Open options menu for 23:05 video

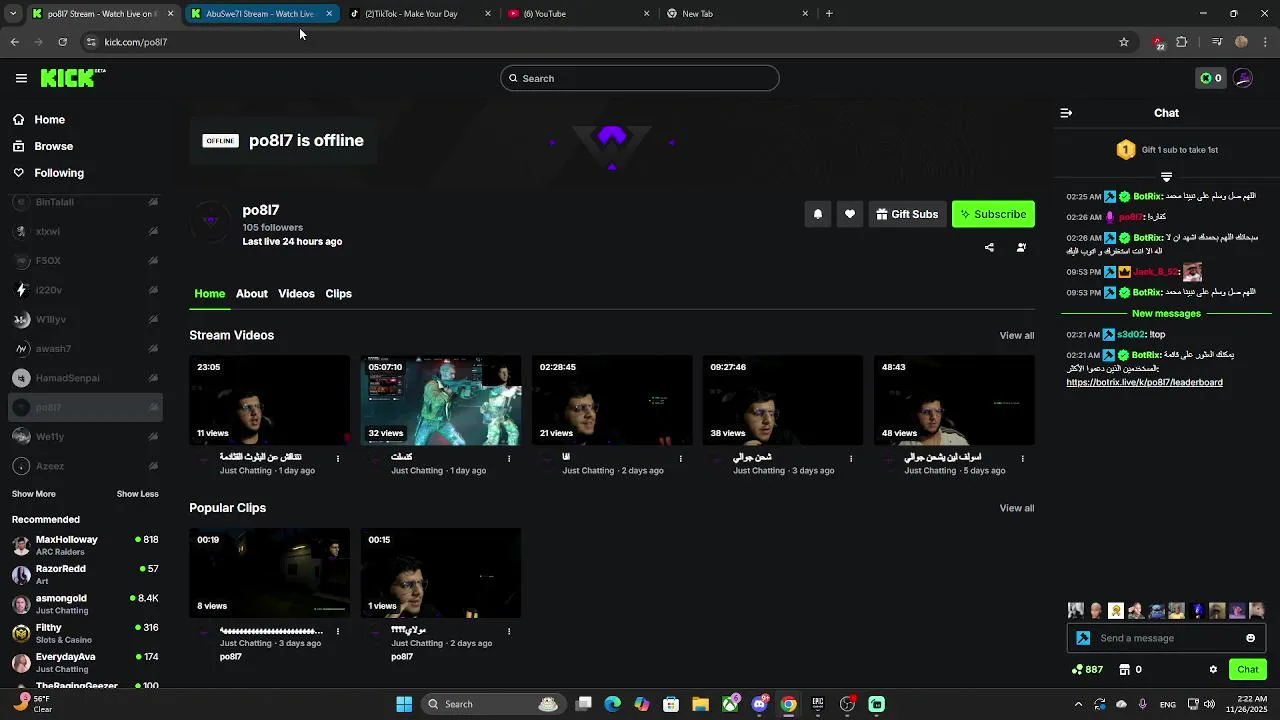click(338, 459)
